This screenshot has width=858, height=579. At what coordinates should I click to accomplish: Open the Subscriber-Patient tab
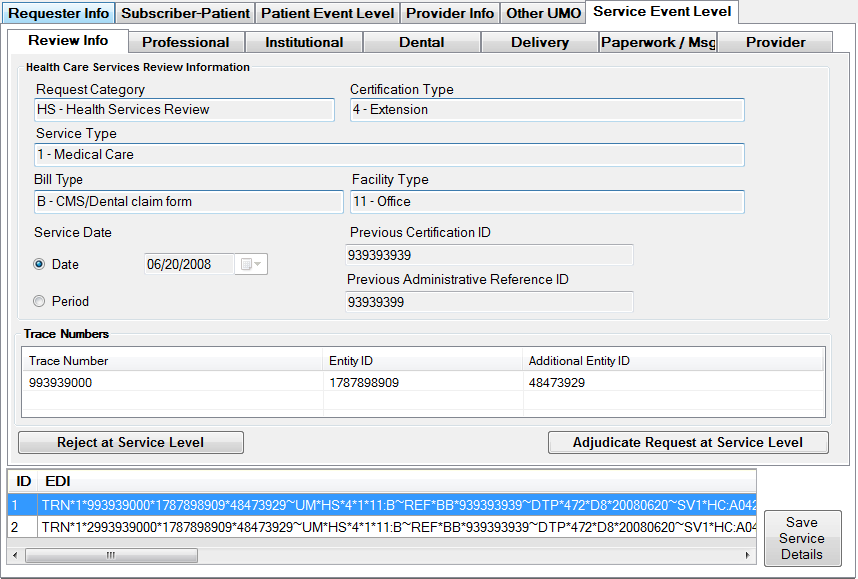pyautogui.click(x=185, y=13)
